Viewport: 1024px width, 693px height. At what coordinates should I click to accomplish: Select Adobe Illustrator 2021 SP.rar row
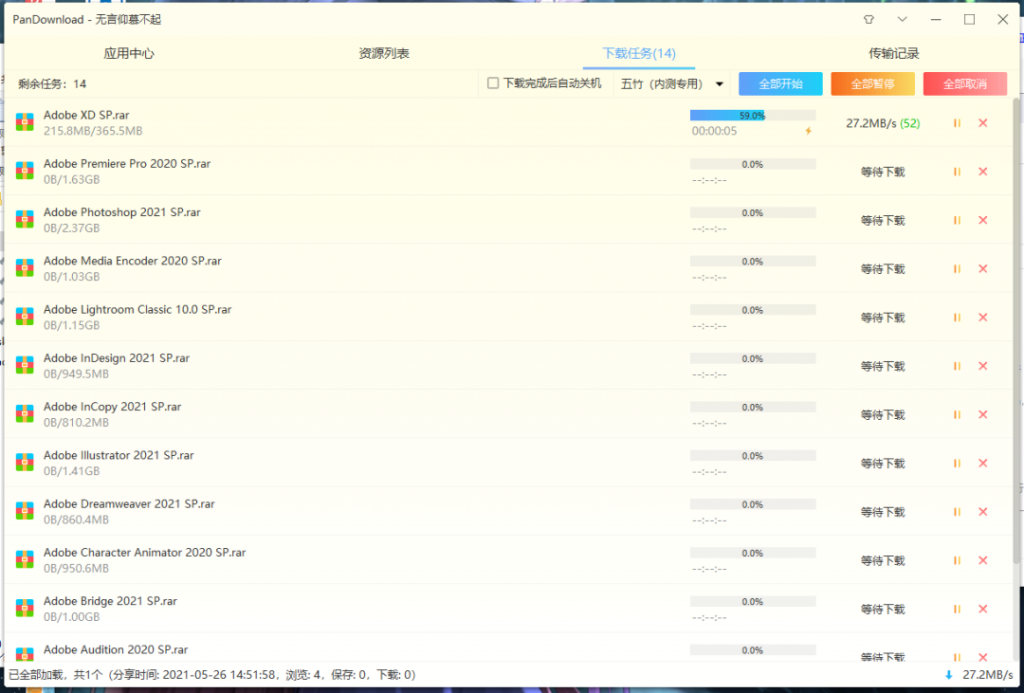[508, 462]
